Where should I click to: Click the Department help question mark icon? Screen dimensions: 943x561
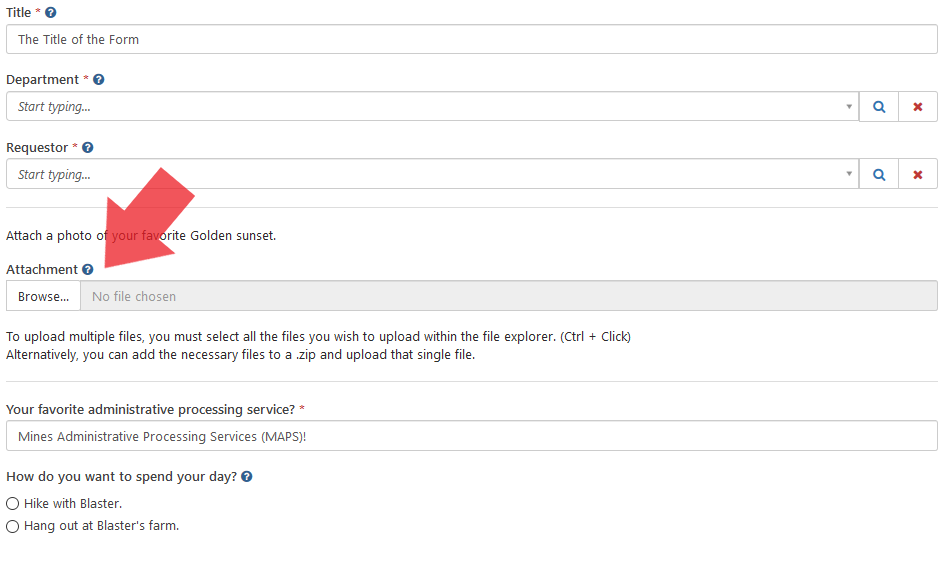tap(98, 80)
